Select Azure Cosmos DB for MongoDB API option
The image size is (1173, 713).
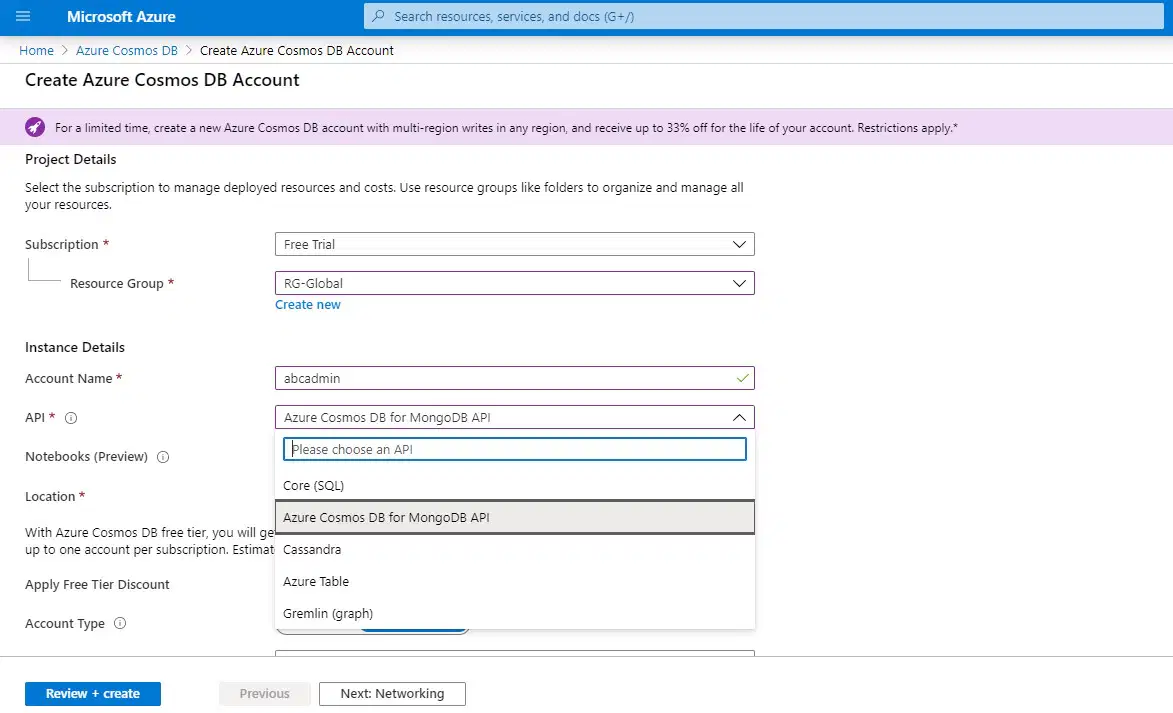coord(515,517)
